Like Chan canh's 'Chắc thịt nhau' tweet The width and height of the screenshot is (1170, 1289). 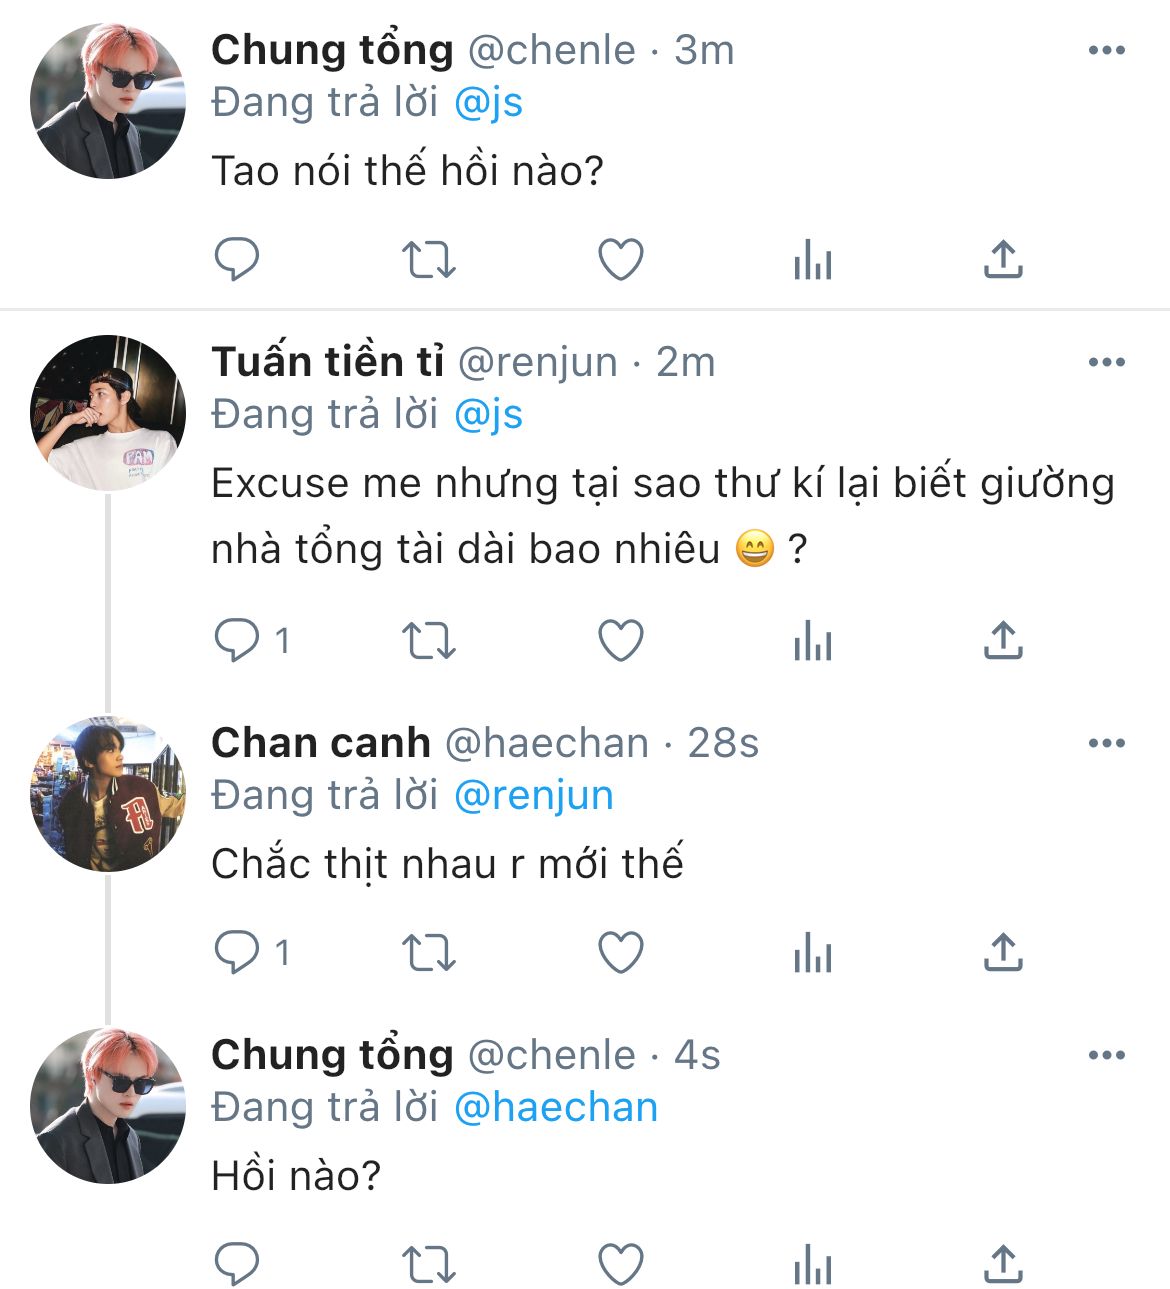pyautogui.click(x=620, y=953)
